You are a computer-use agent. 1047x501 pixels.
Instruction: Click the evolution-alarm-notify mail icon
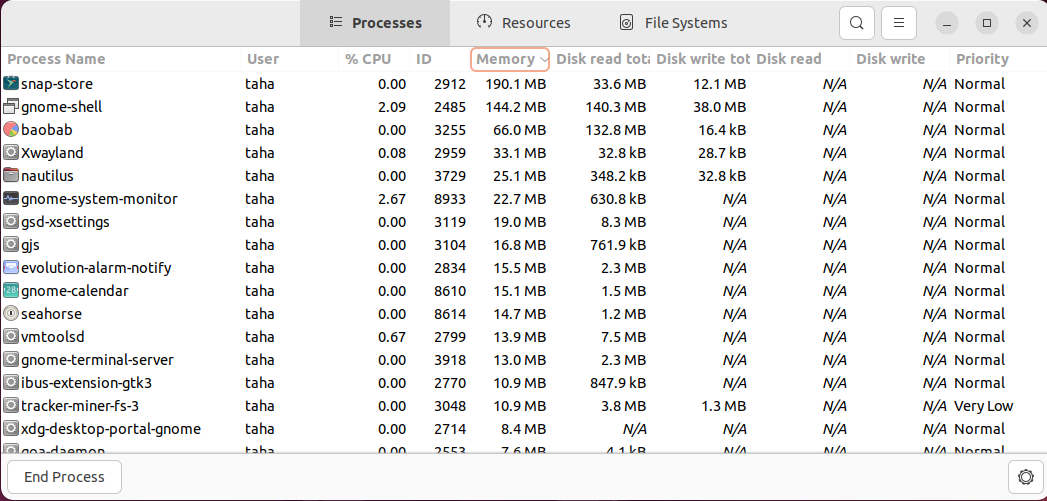tap(11, 268)
